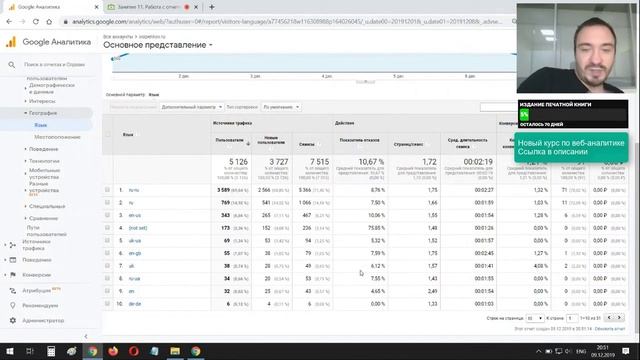The image size is (640, 360).
Task: Open Opera from the taskbar
Action: point(134,351)
